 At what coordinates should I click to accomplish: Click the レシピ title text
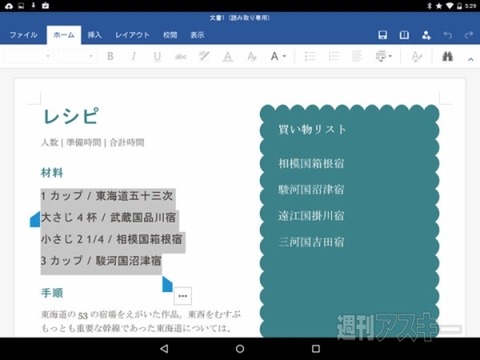(71, 116)
